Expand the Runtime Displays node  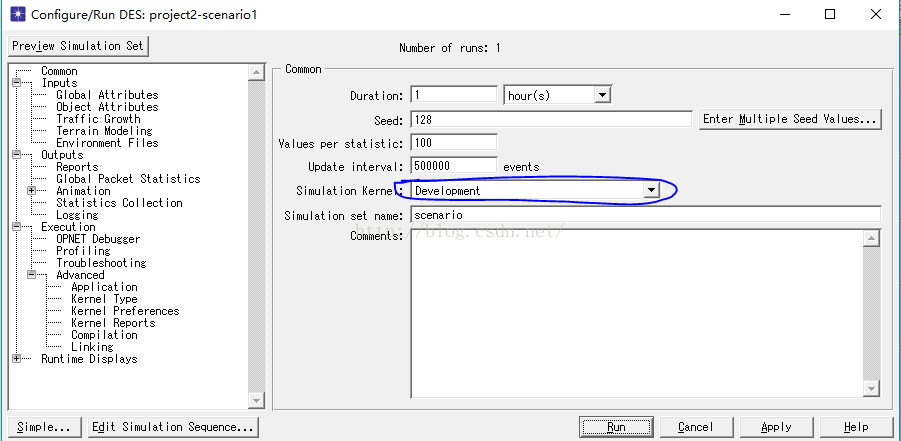[16, 359]
